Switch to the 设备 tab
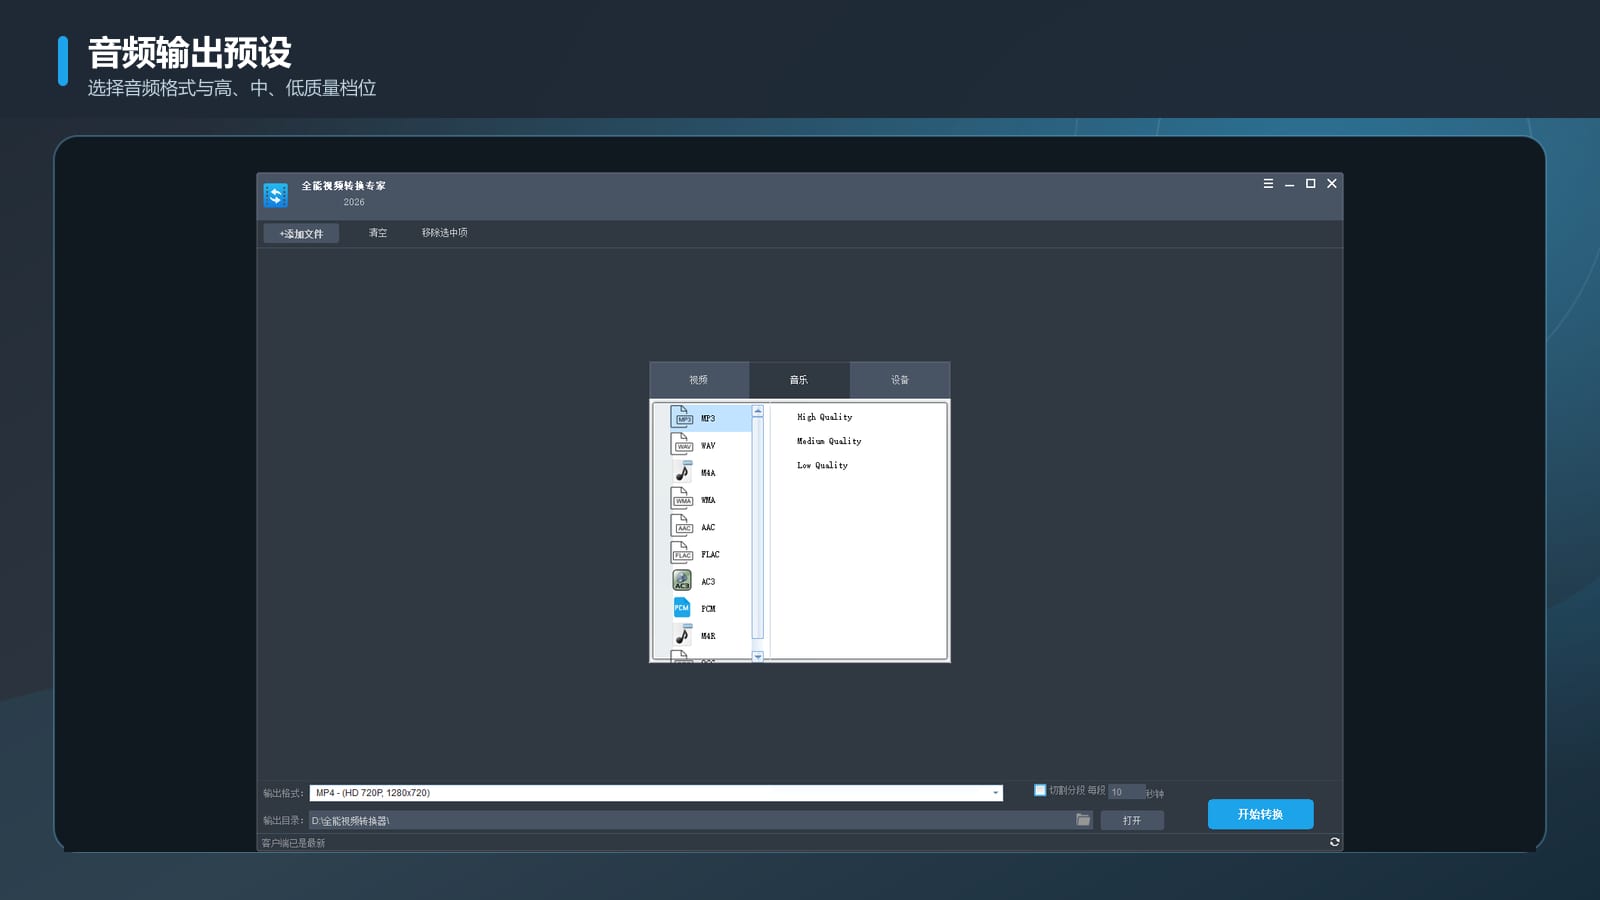 tap(900, 380)
